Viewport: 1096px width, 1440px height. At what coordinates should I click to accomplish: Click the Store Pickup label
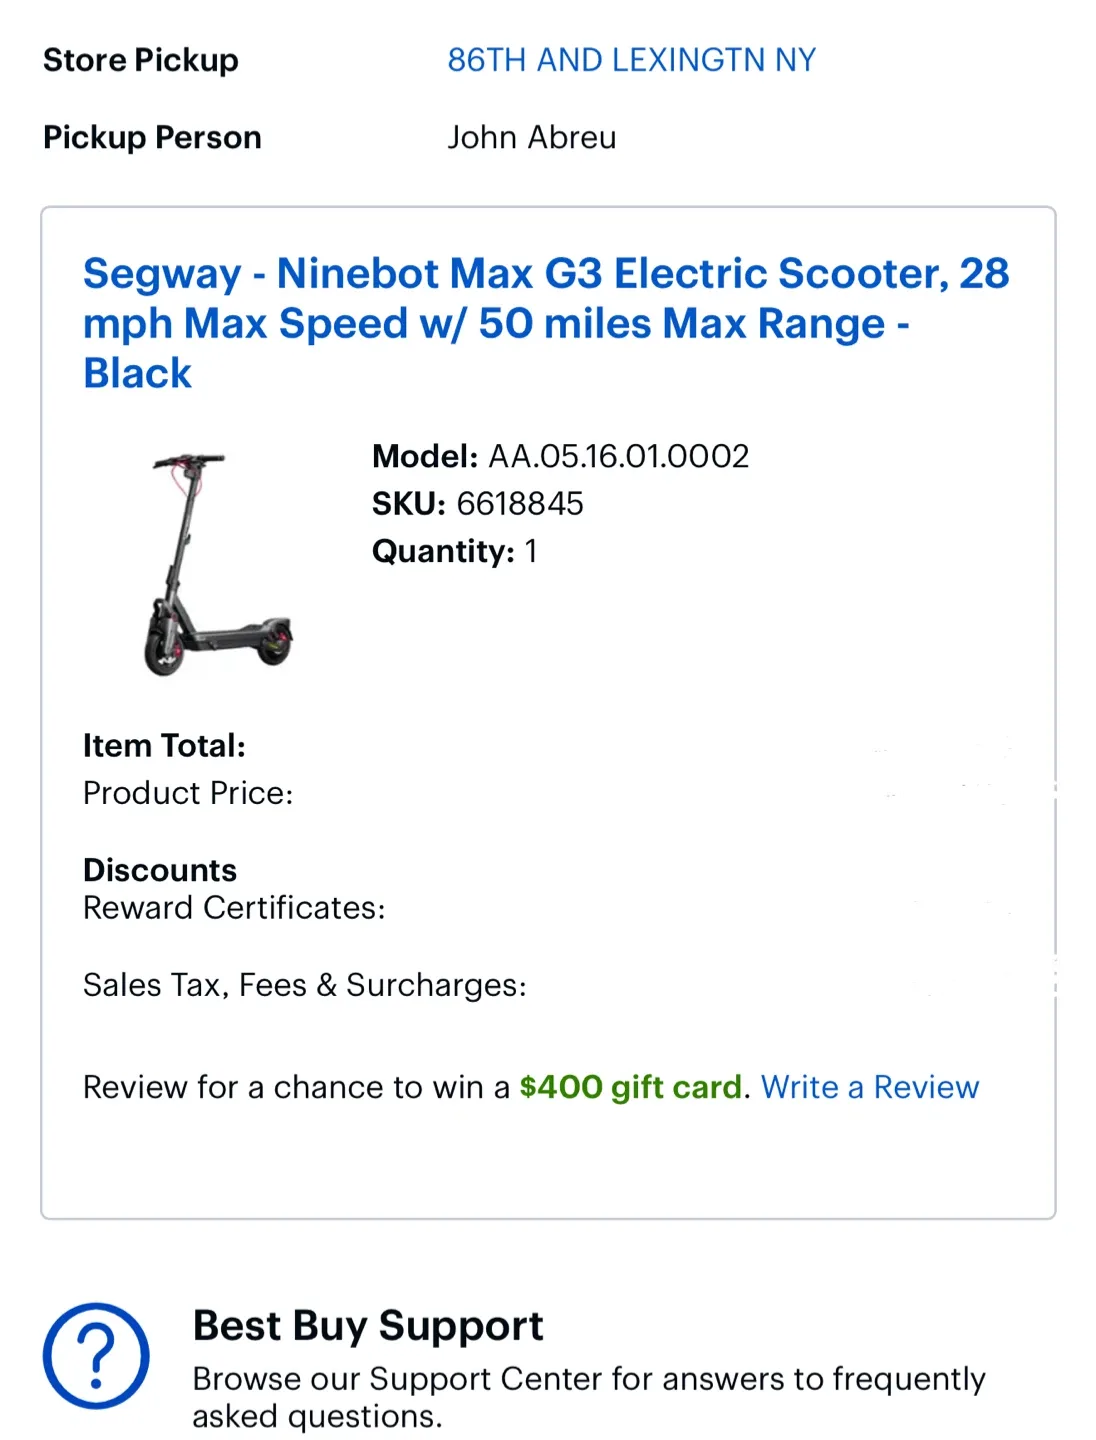click(x=141, y=60)
